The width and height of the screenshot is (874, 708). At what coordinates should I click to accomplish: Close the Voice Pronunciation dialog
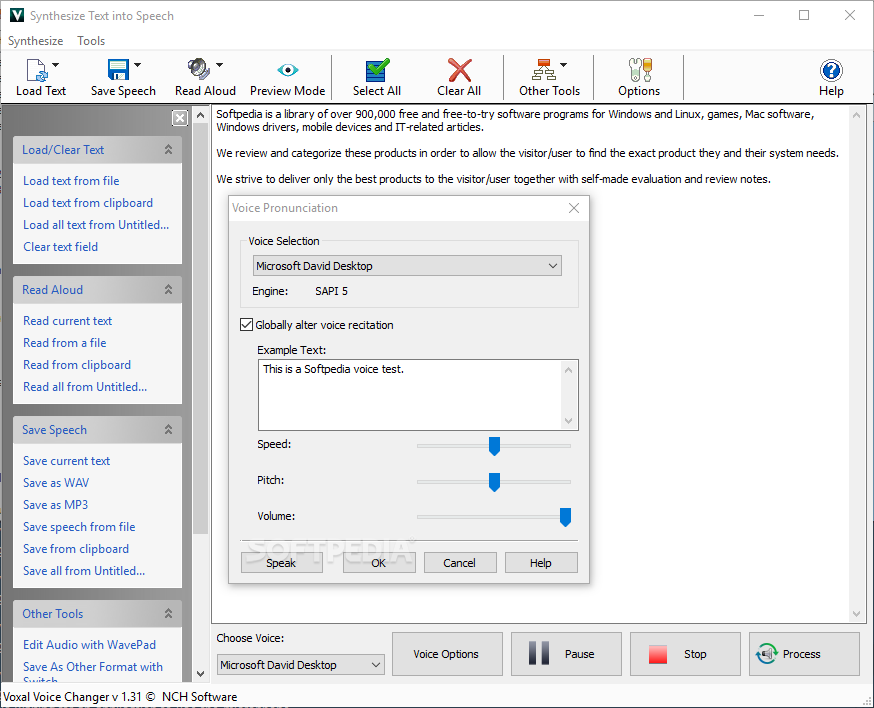pos(574,208)
